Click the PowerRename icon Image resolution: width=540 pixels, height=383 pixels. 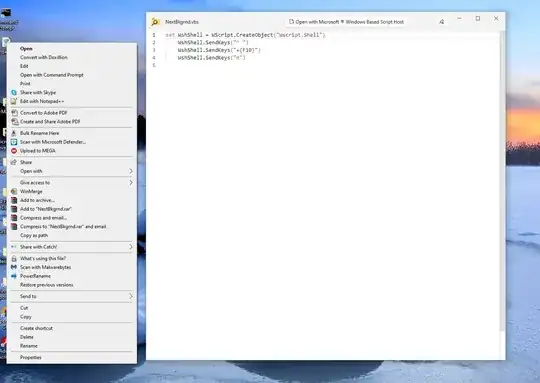[x=14, y=276]
